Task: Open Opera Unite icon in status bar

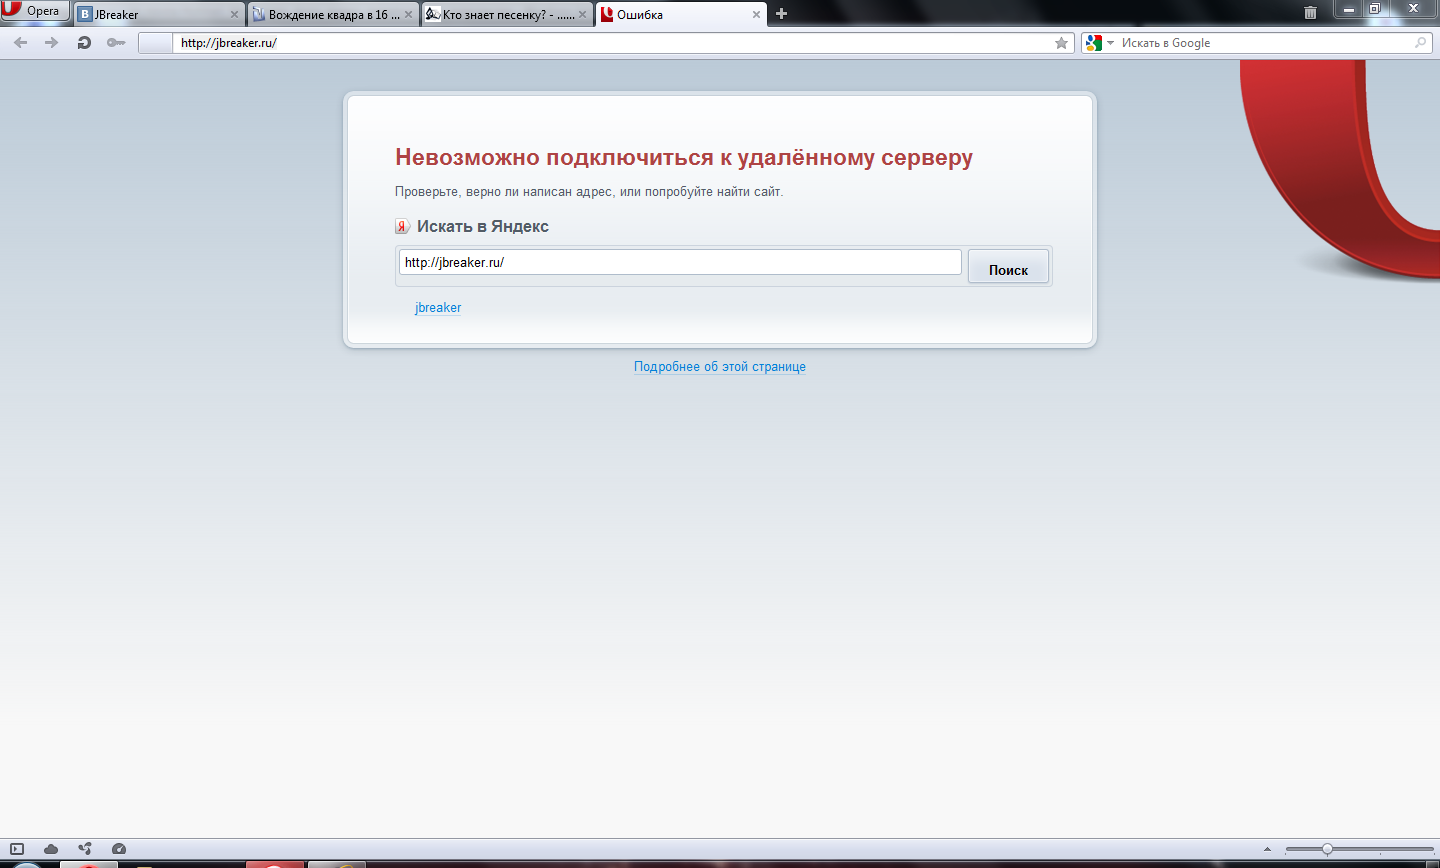Action: (85, 849)
